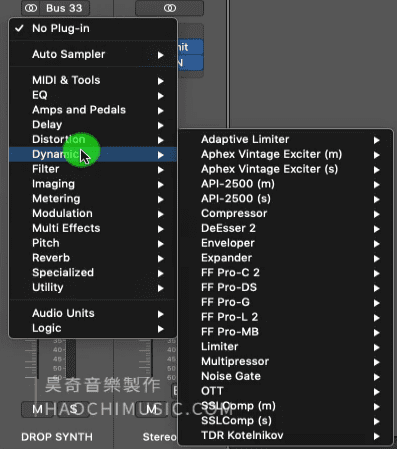
Task: Expand the Reverb category arrow
Action: coord(161,259)
